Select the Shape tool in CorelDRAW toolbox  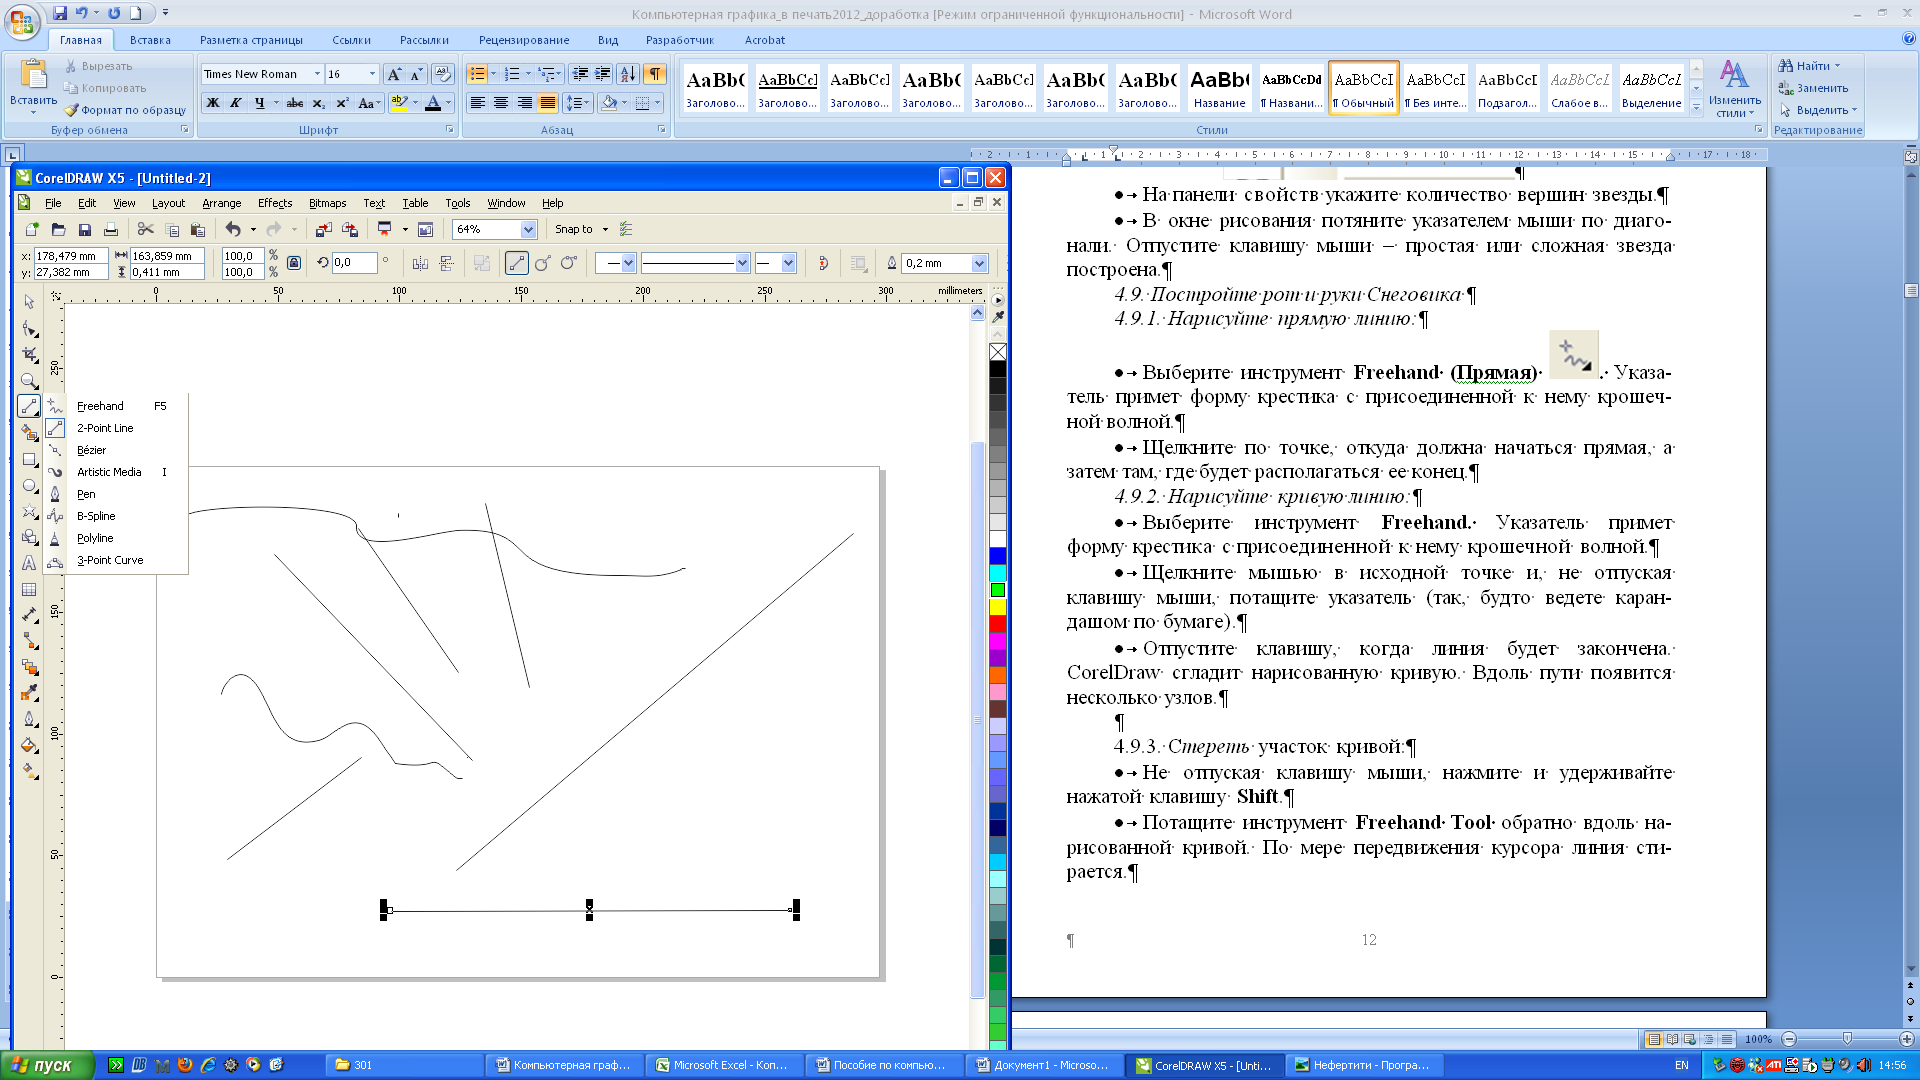click(x=29, y=329)
